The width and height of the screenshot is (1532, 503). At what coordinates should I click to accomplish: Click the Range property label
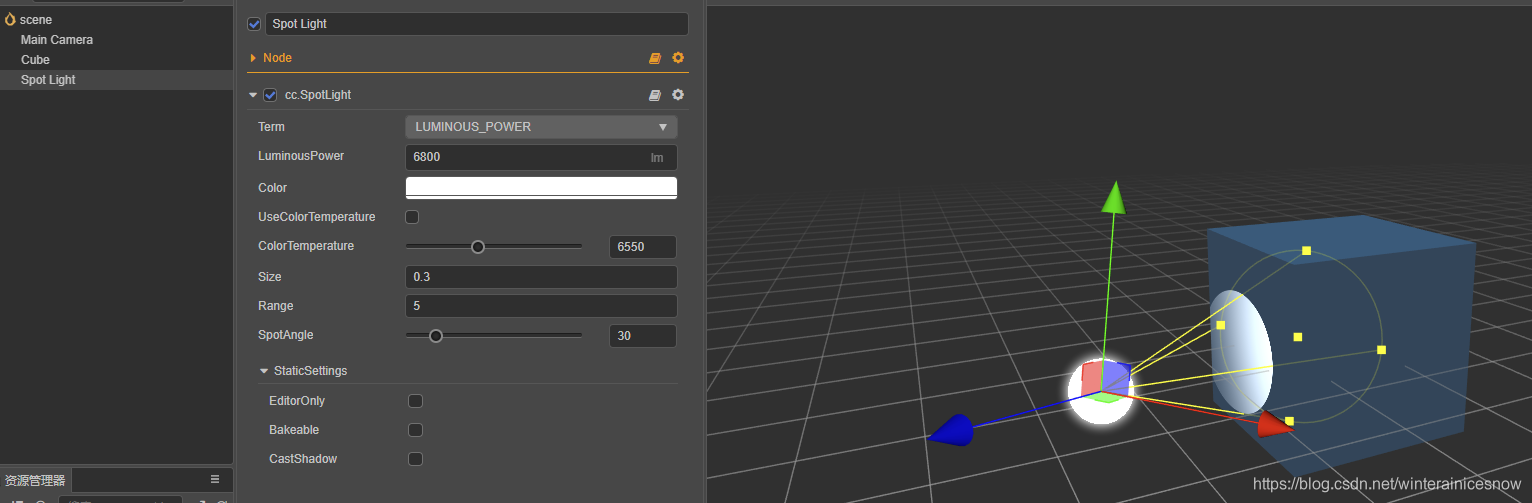pyautogui.click(x=276, y=306)
